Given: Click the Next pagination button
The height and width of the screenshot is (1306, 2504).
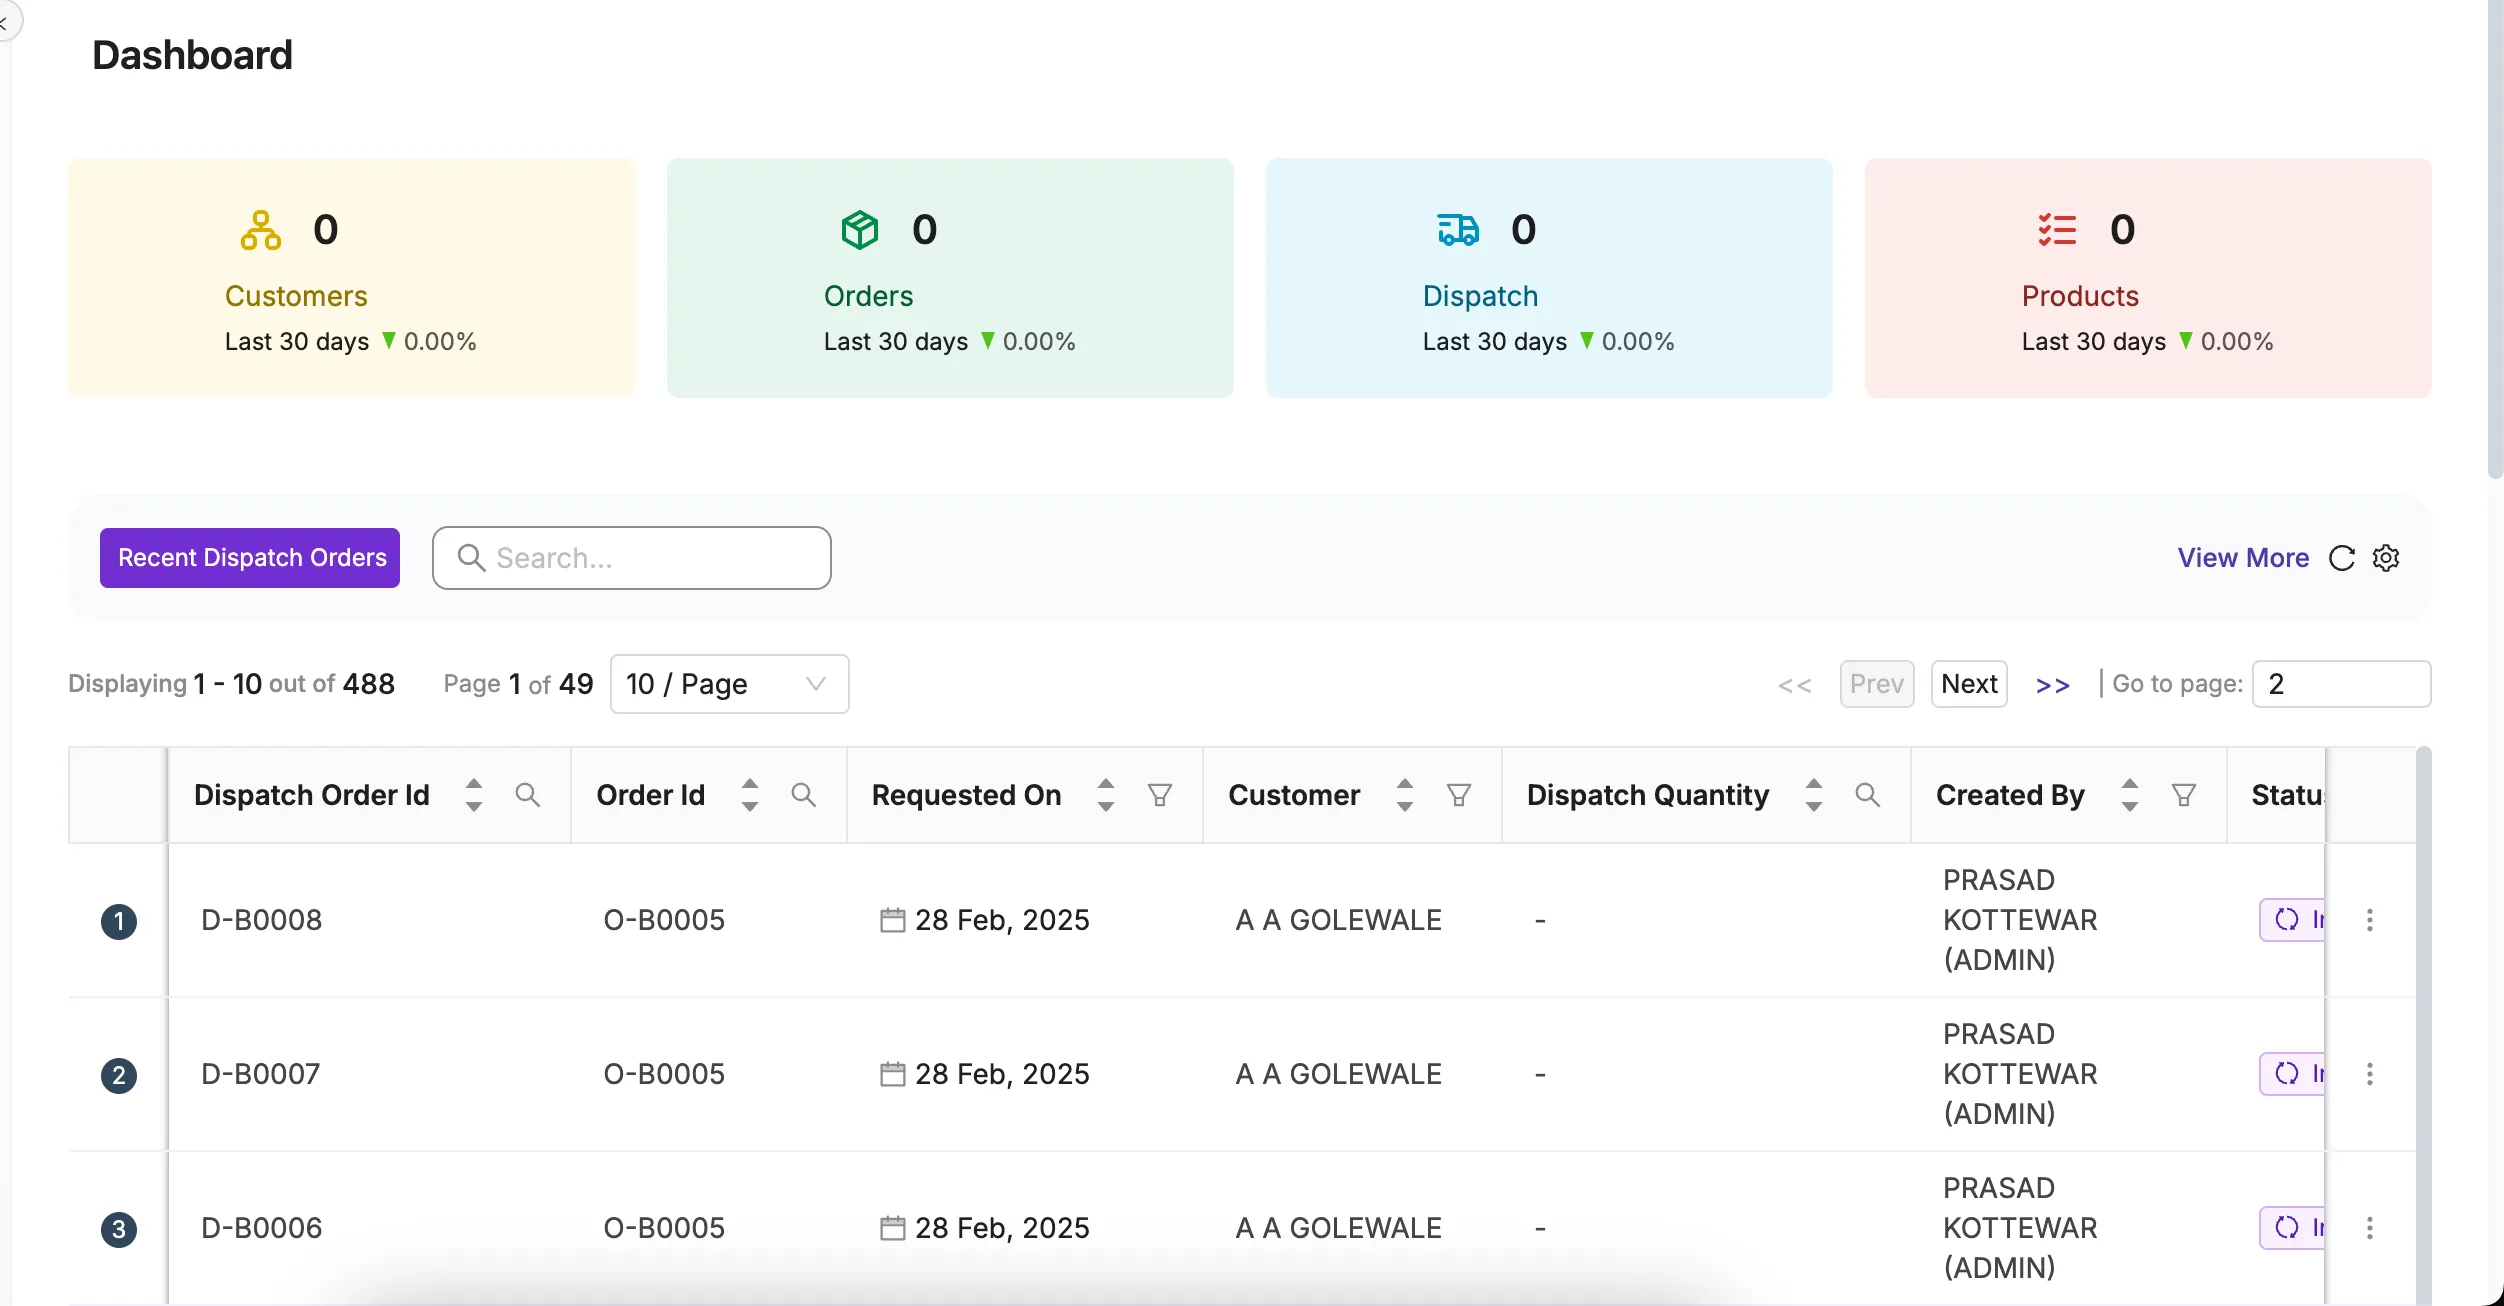Looking at the screenshot, I should 1967,683.
